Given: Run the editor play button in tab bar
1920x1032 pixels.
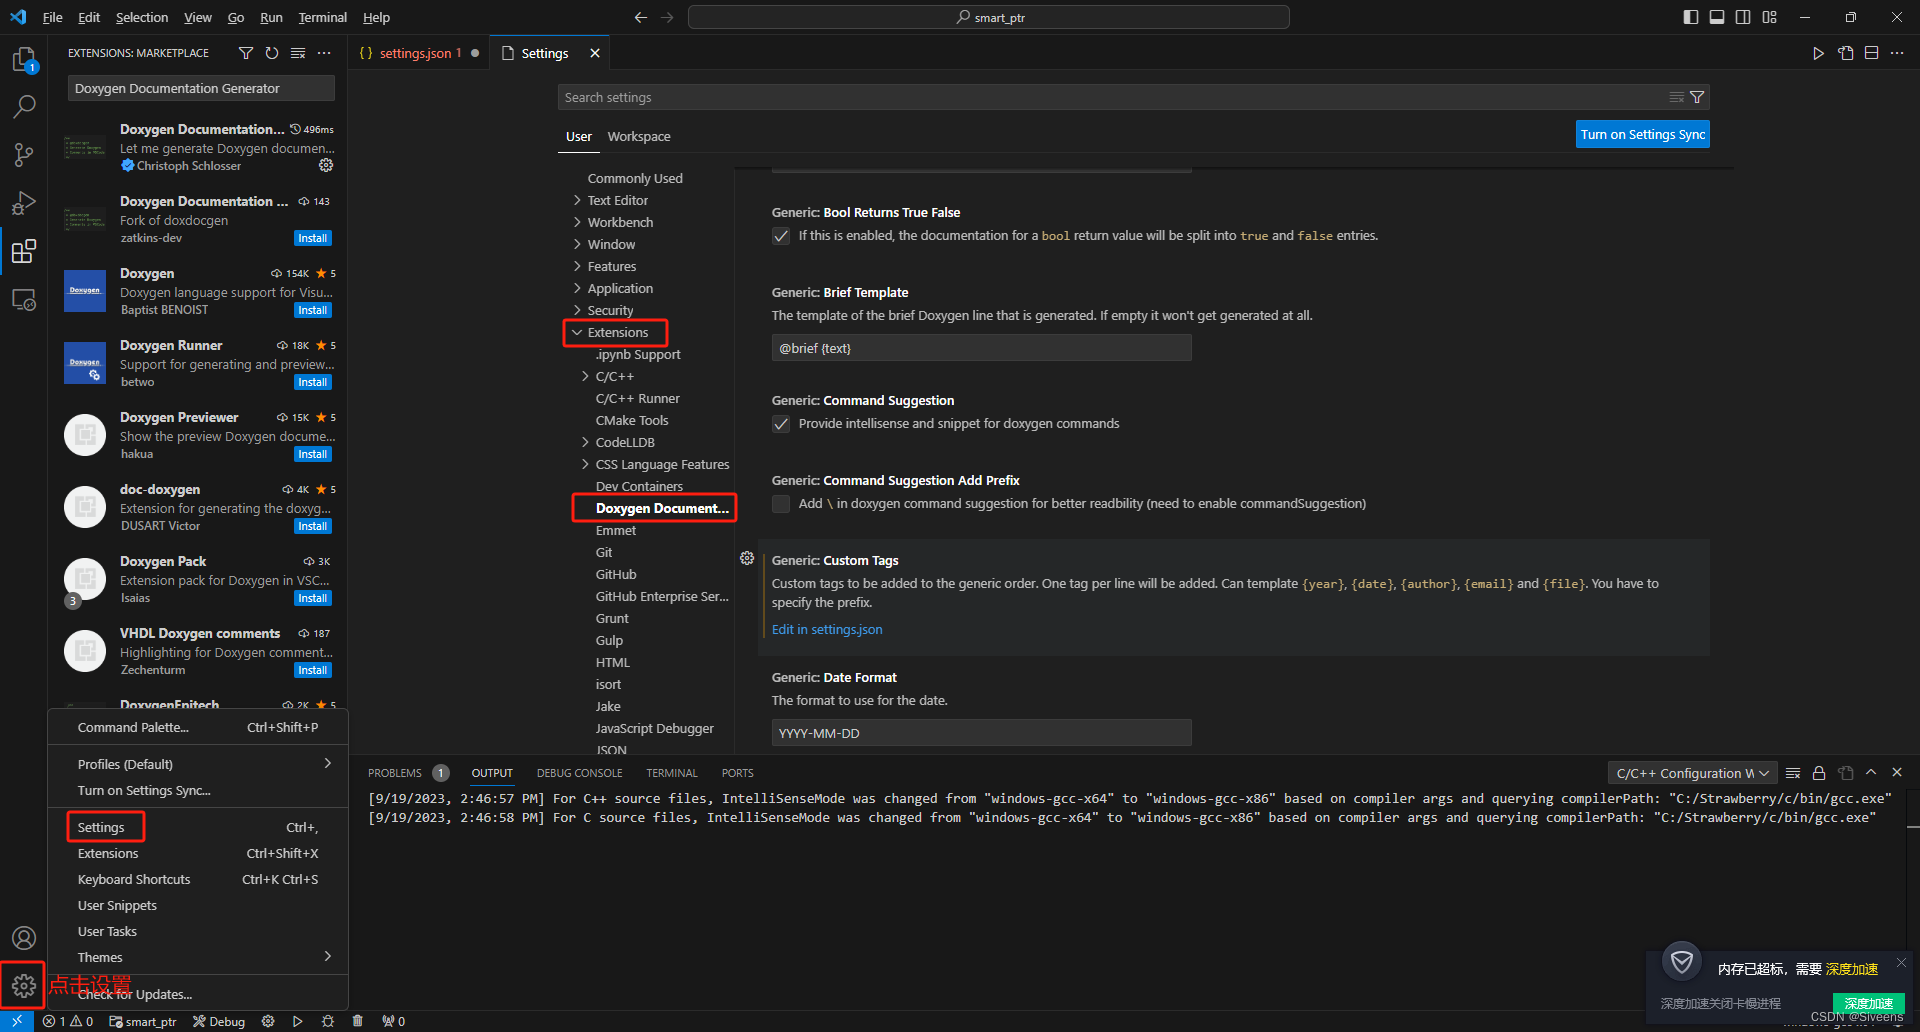Looking at the screenshot, I should 1818,53.
